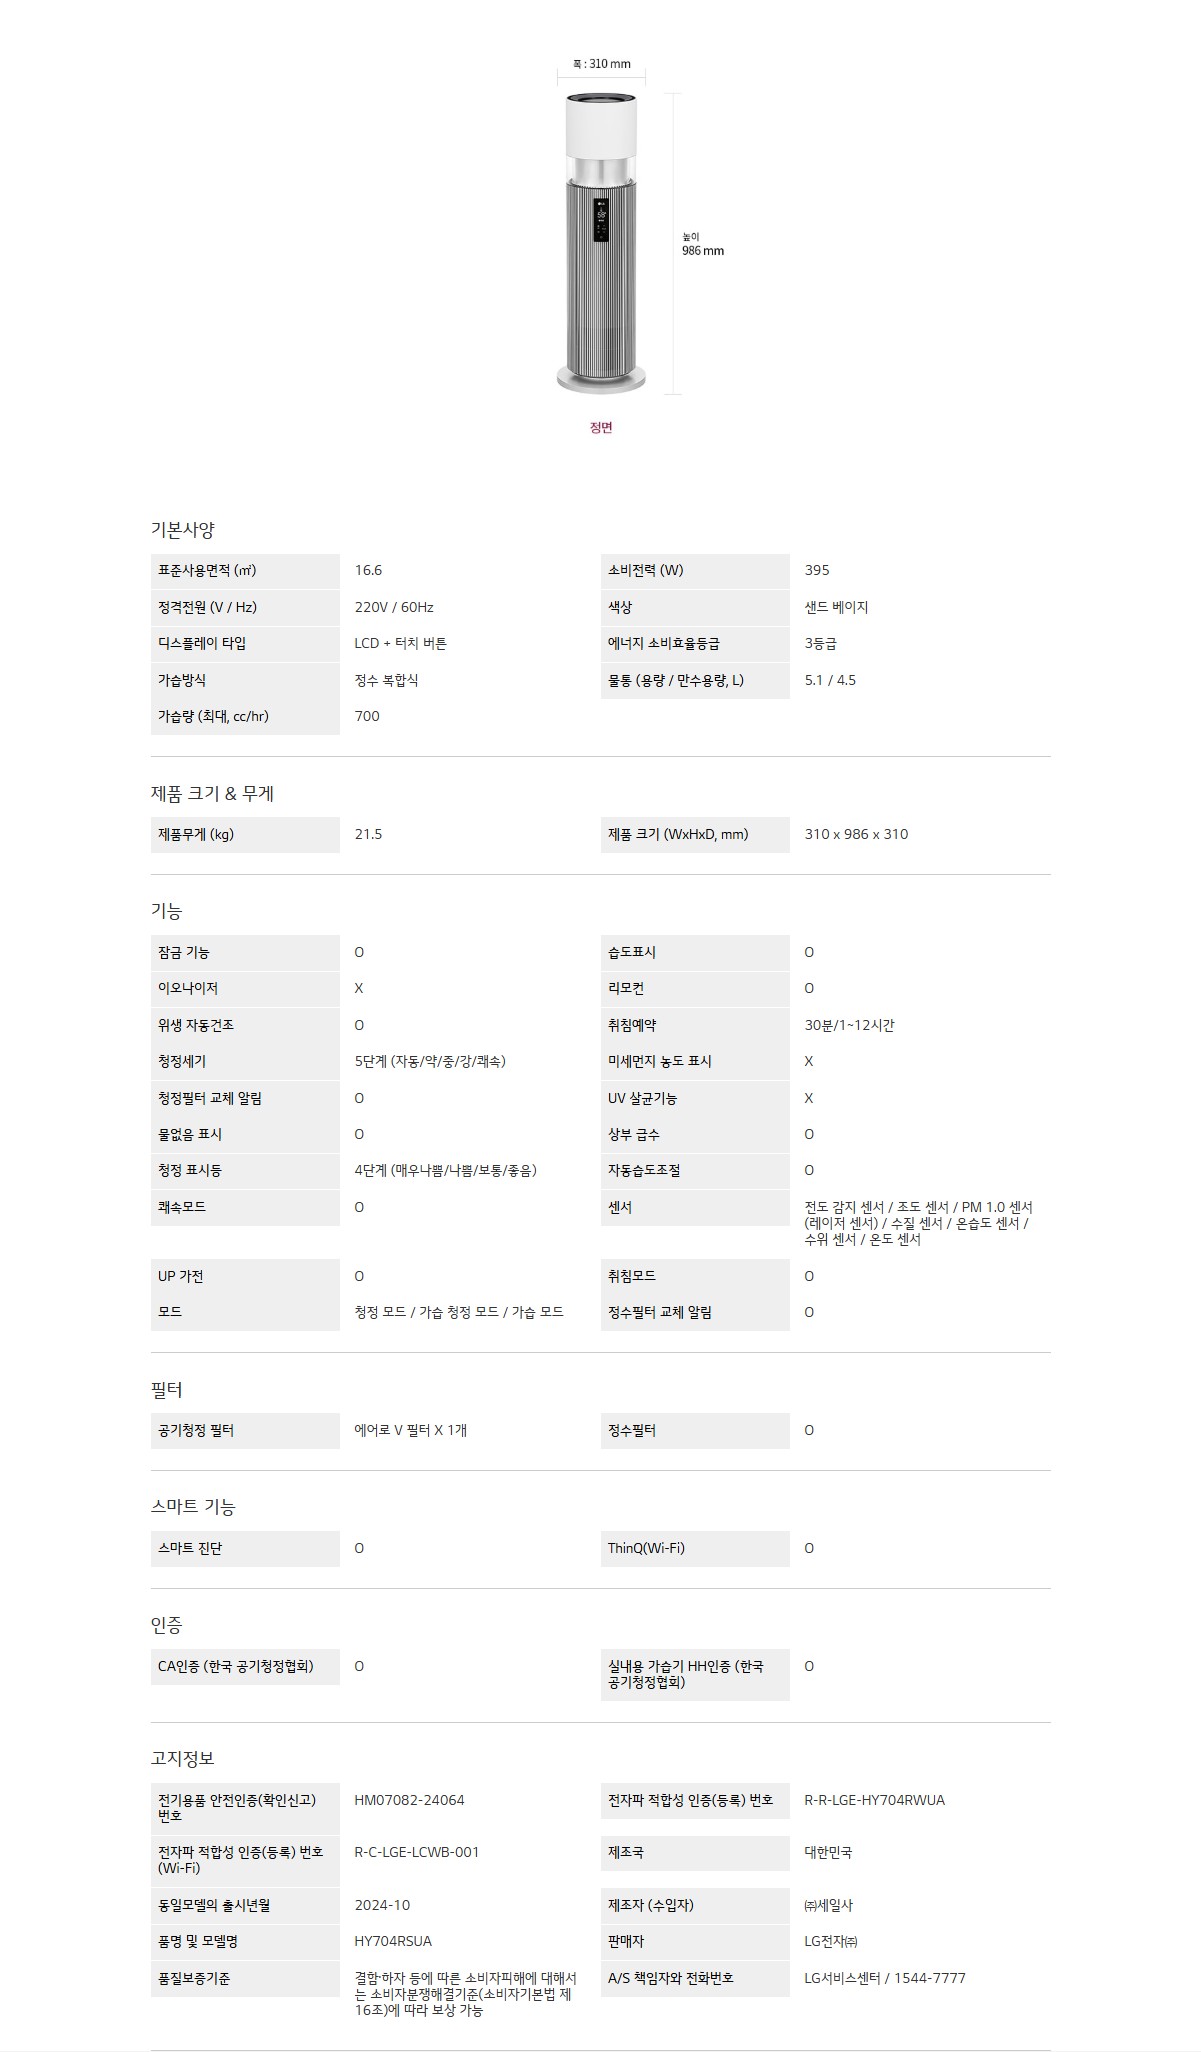Click the 고지정보 section heading
Screen dimensions: 1201x2052
[182, 1759]
